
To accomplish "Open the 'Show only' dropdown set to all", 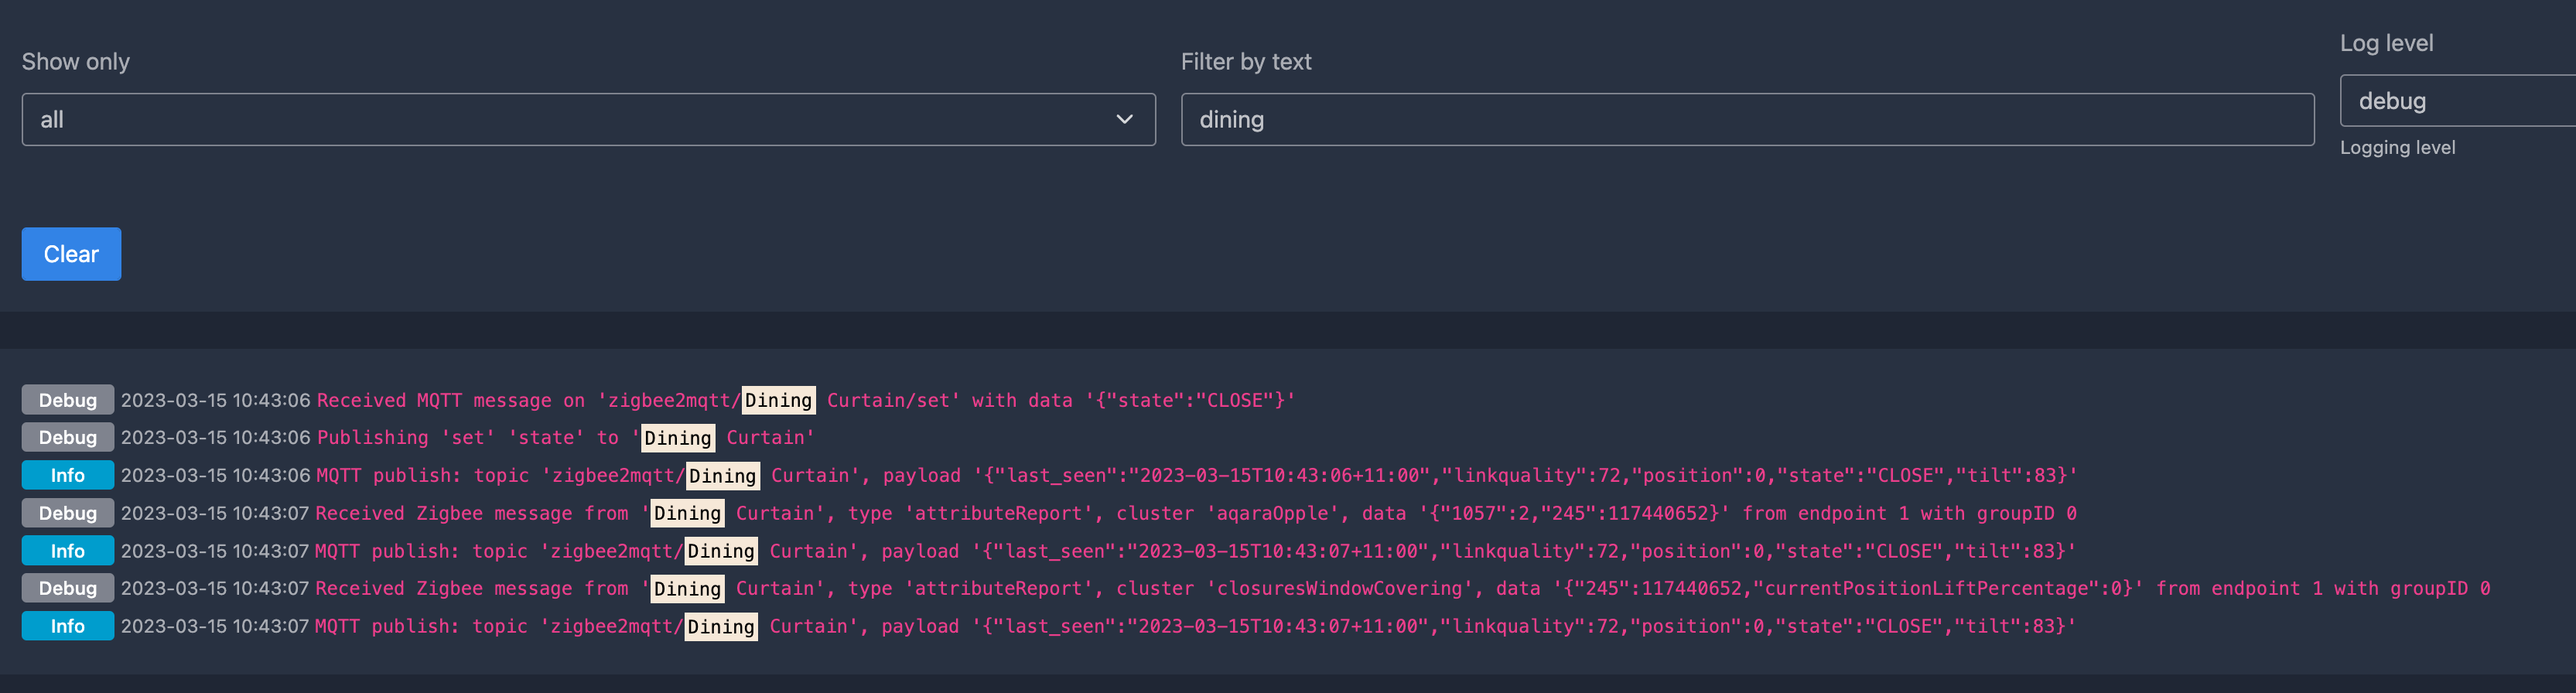I will [588, 119].
